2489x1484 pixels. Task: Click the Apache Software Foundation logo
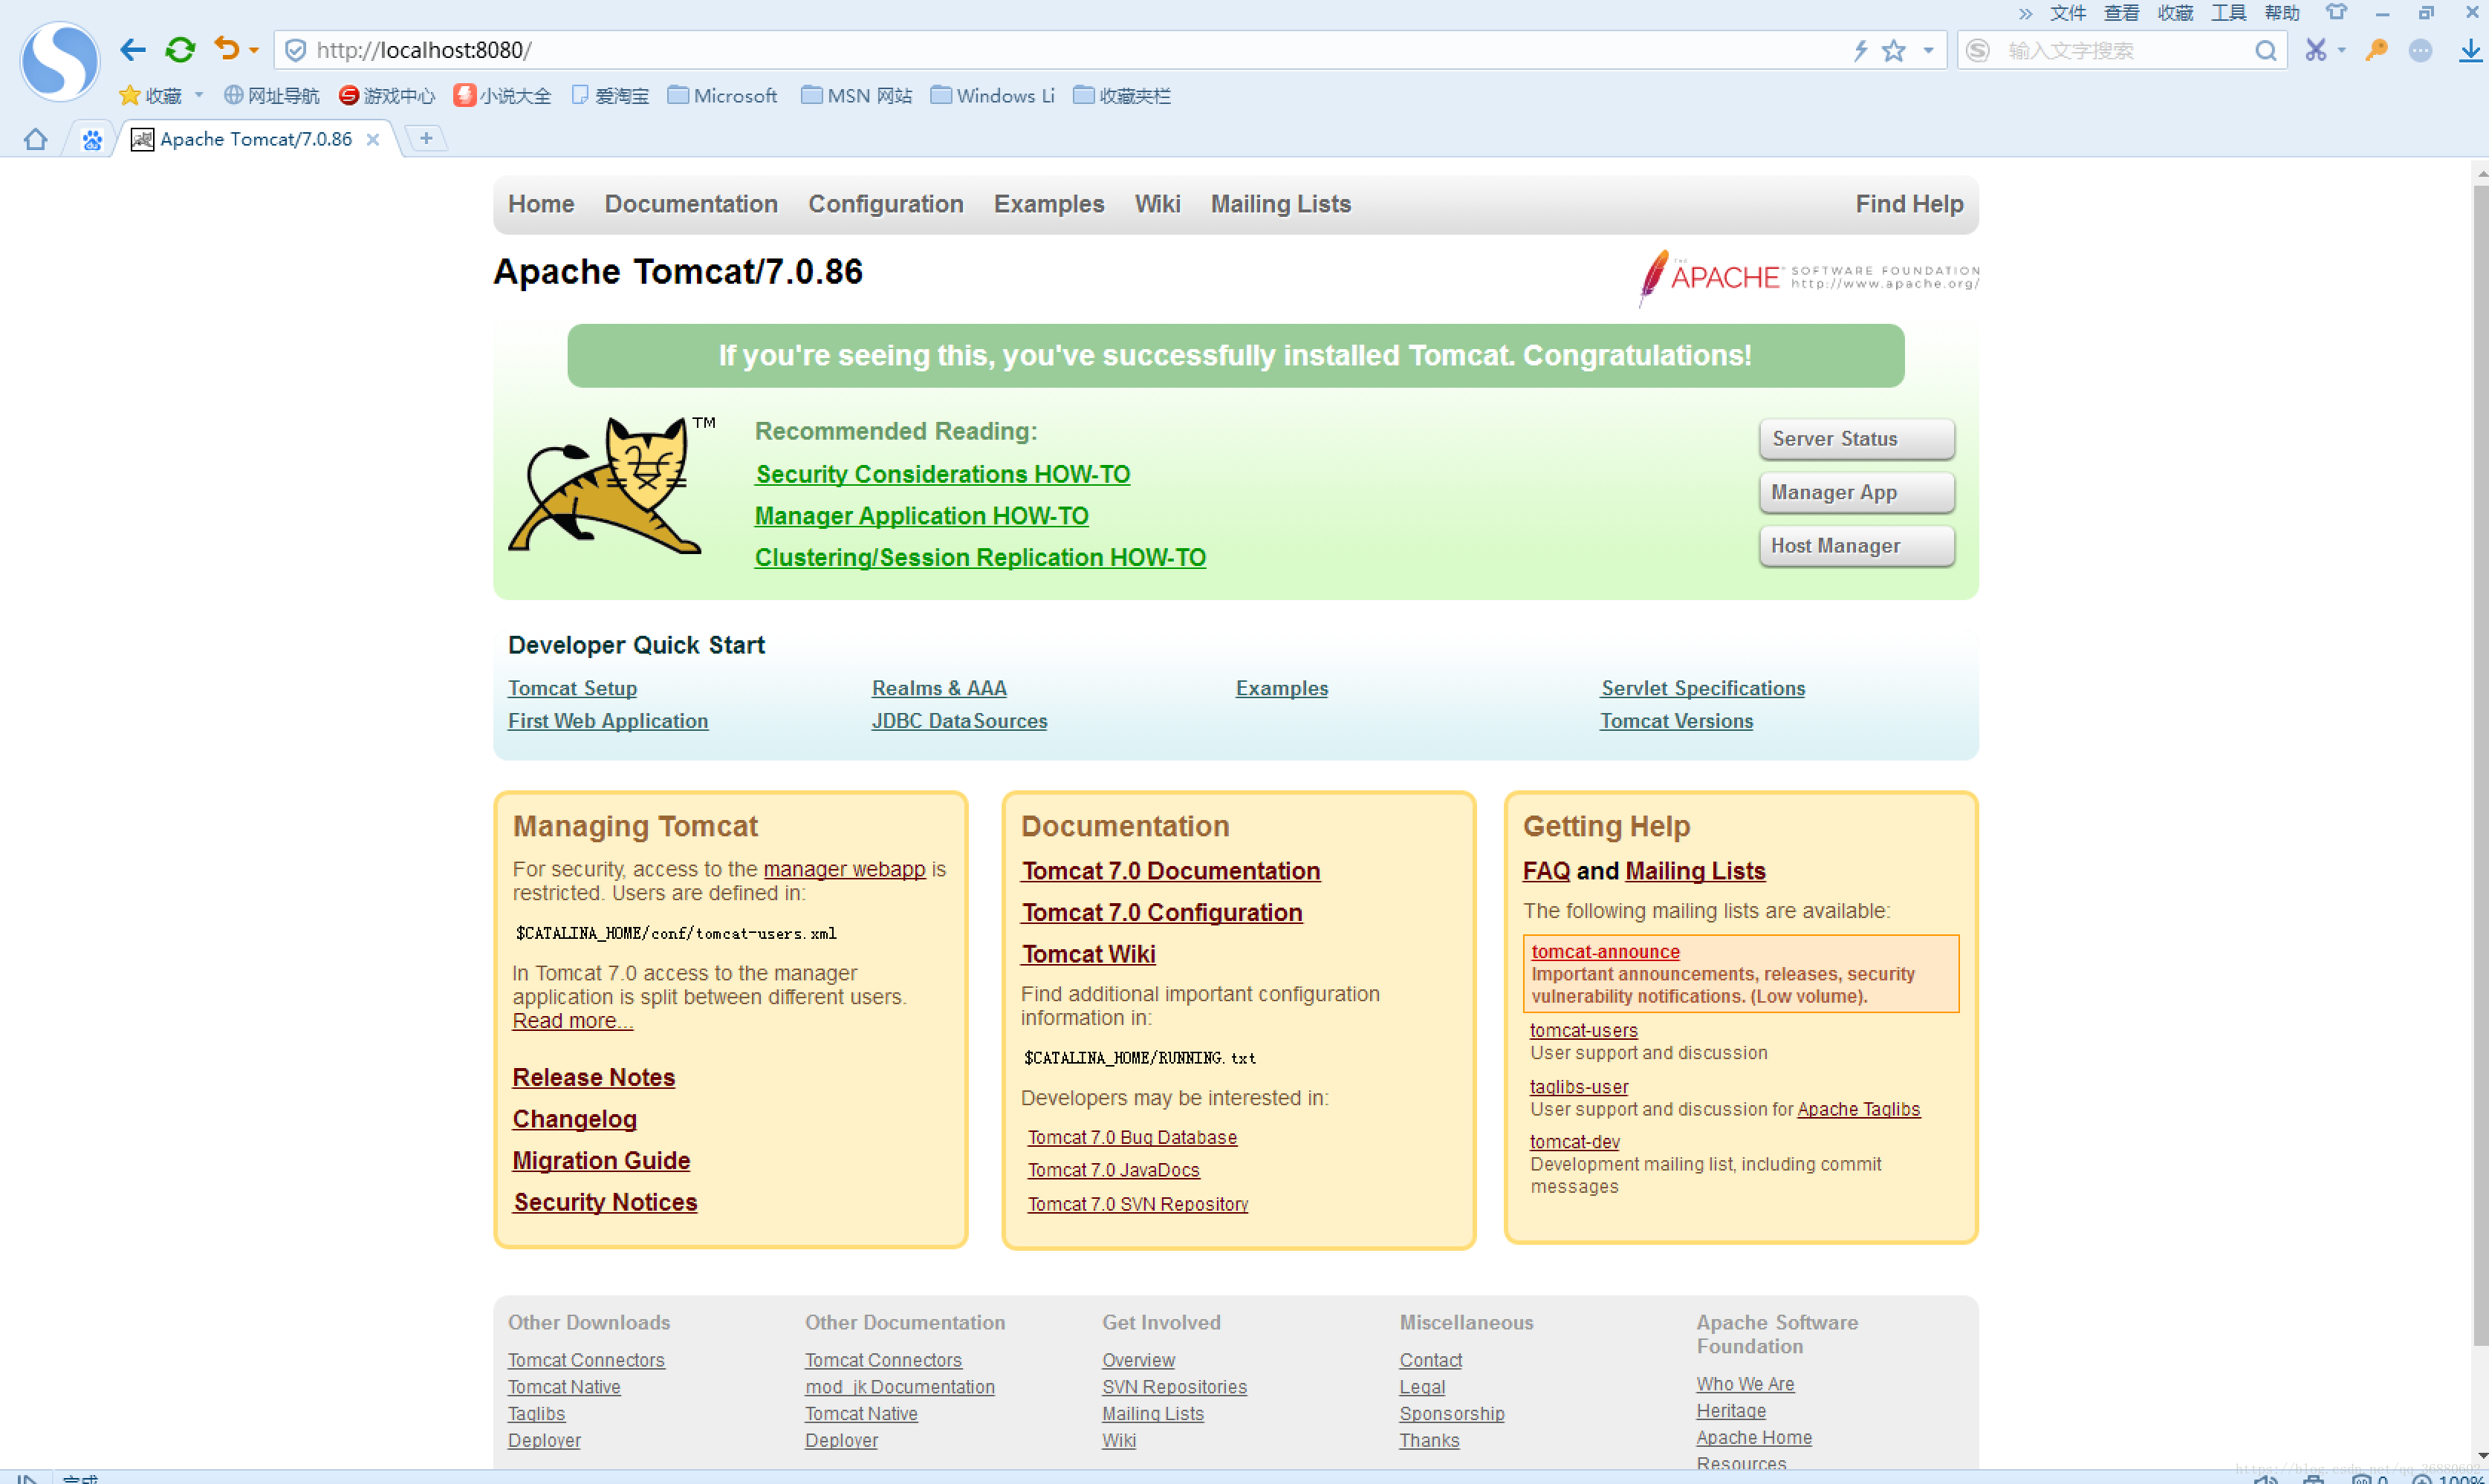pos(1809,277)
